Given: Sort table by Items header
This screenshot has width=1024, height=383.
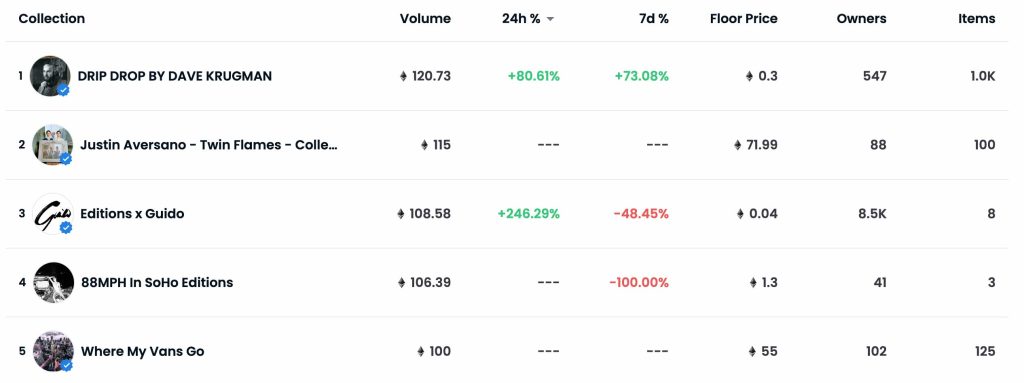Looking at the screenshot, I should (x=977, y=18).
